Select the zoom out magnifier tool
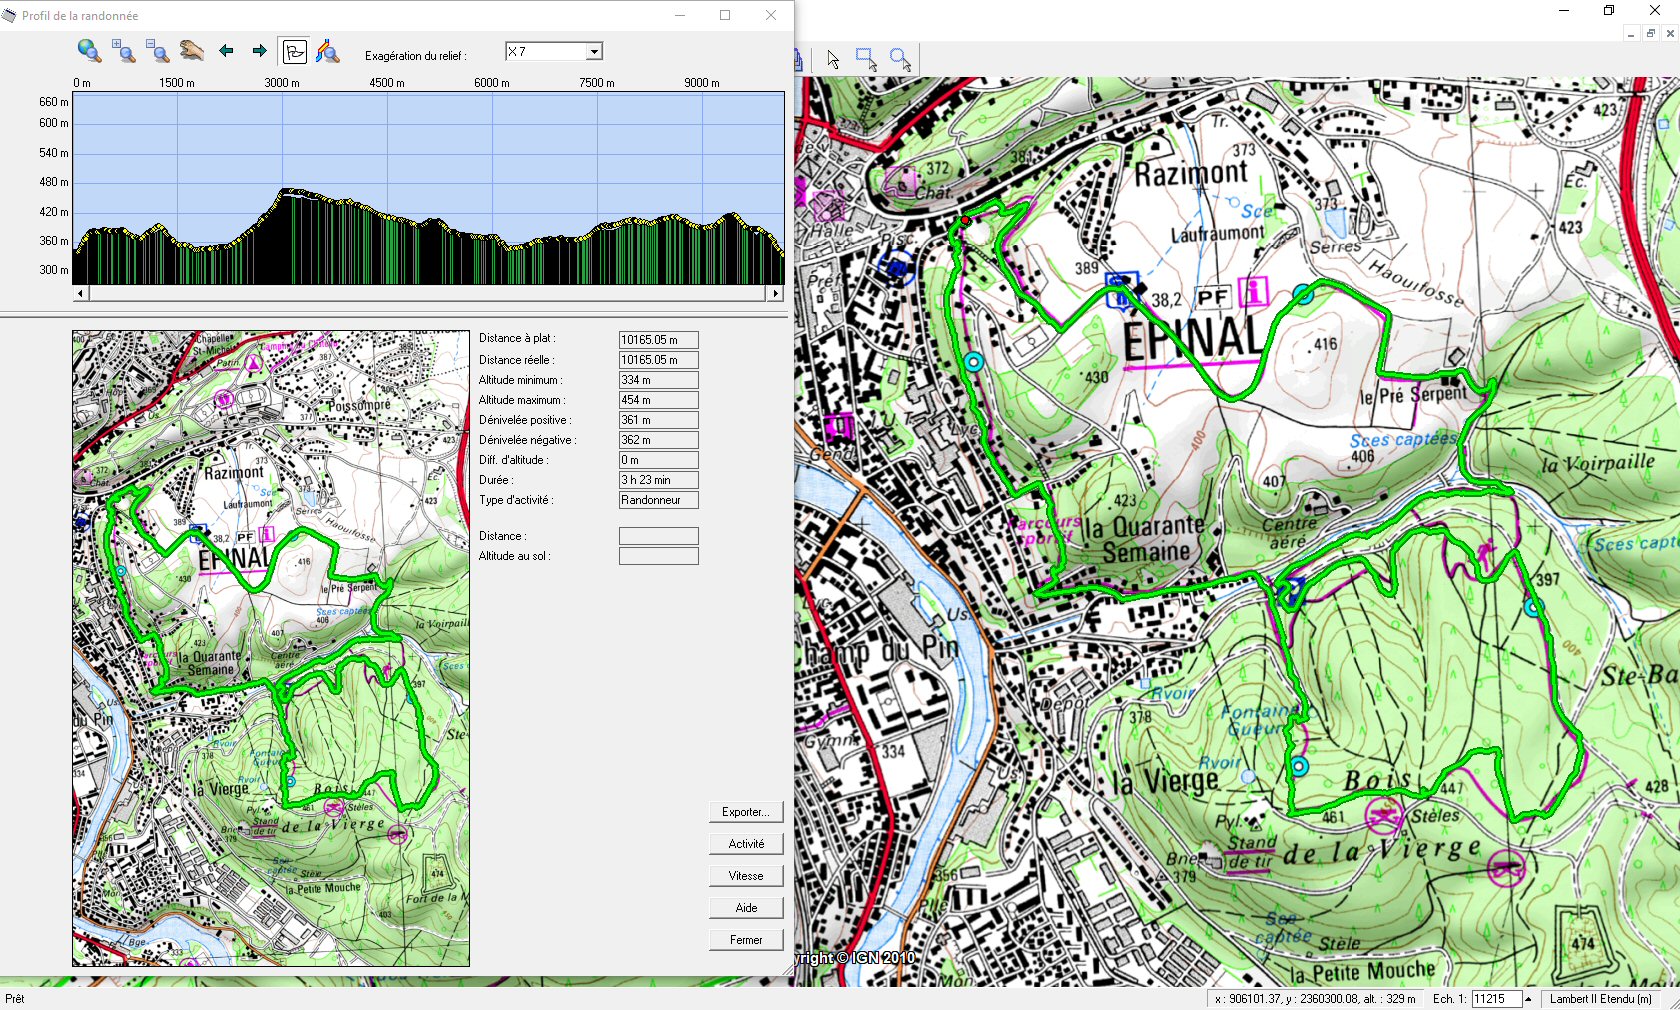The height and width of the screenshot is (1010, 1680). [x=157, y=51]
